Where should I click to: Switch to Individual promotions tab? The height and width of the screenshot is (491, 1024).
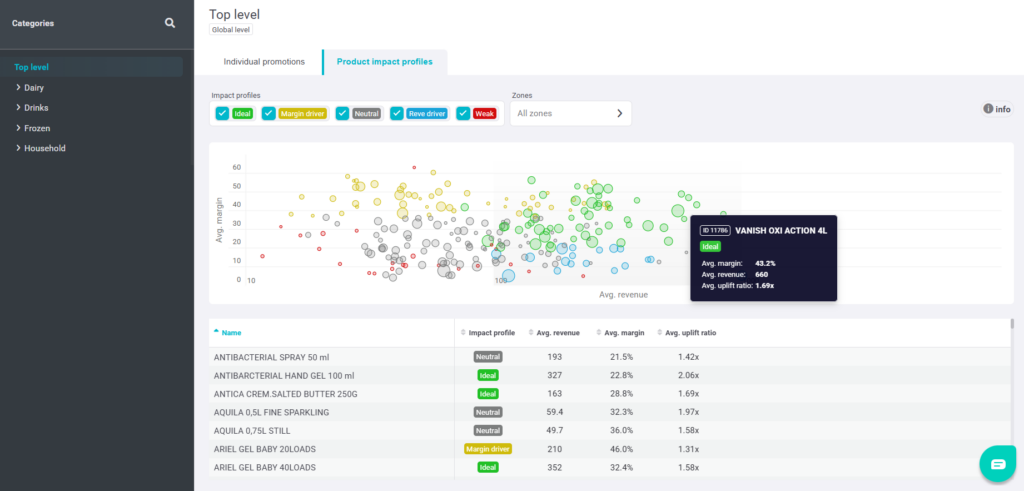(264, 62)
